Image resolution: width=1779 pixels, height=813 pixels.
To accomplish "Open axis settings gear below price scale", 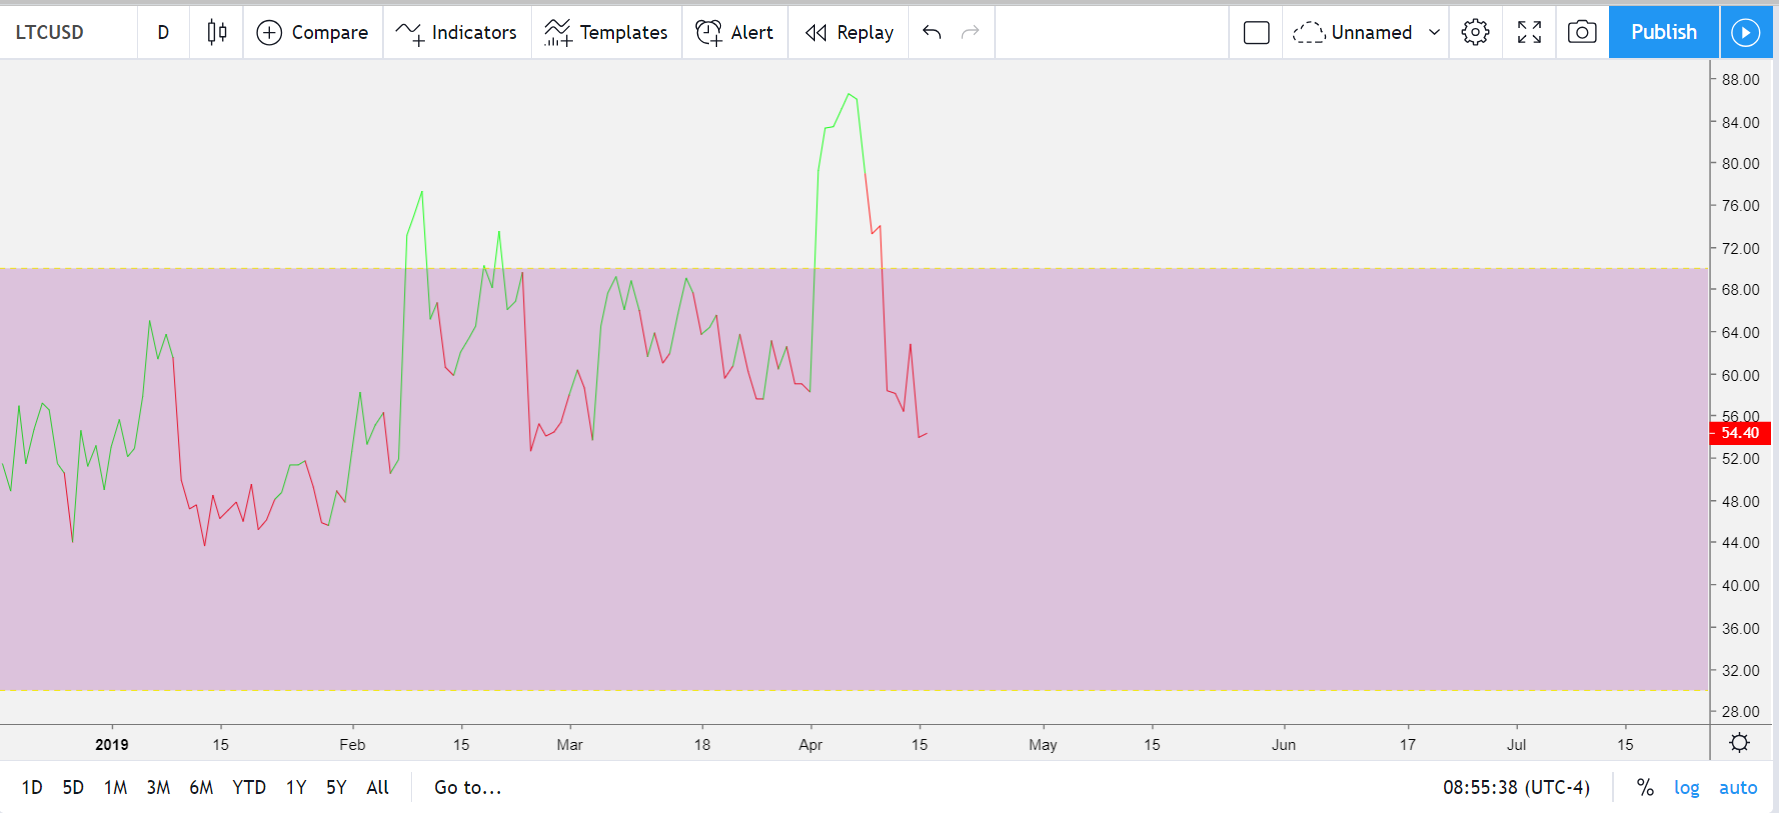I will [x=1740, y=743].
